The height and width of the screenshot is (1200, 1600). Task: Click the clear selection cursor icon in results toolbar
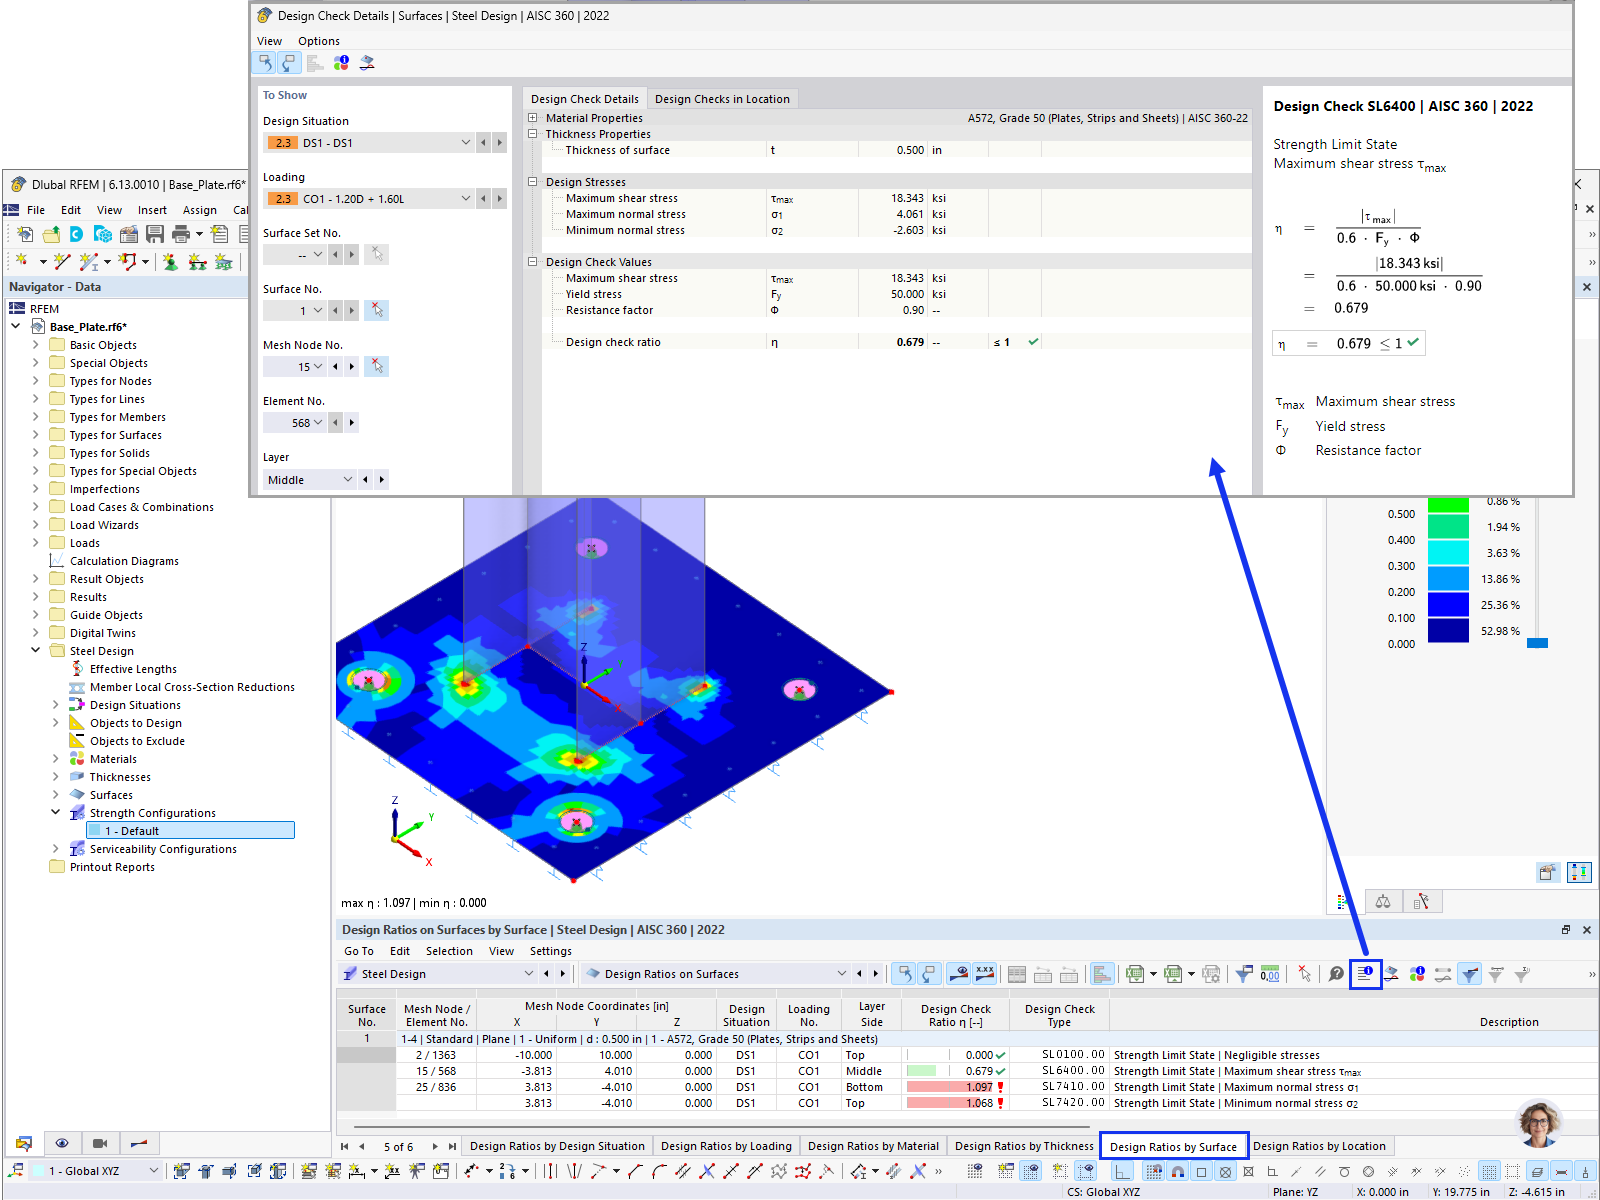[1304, 974]
